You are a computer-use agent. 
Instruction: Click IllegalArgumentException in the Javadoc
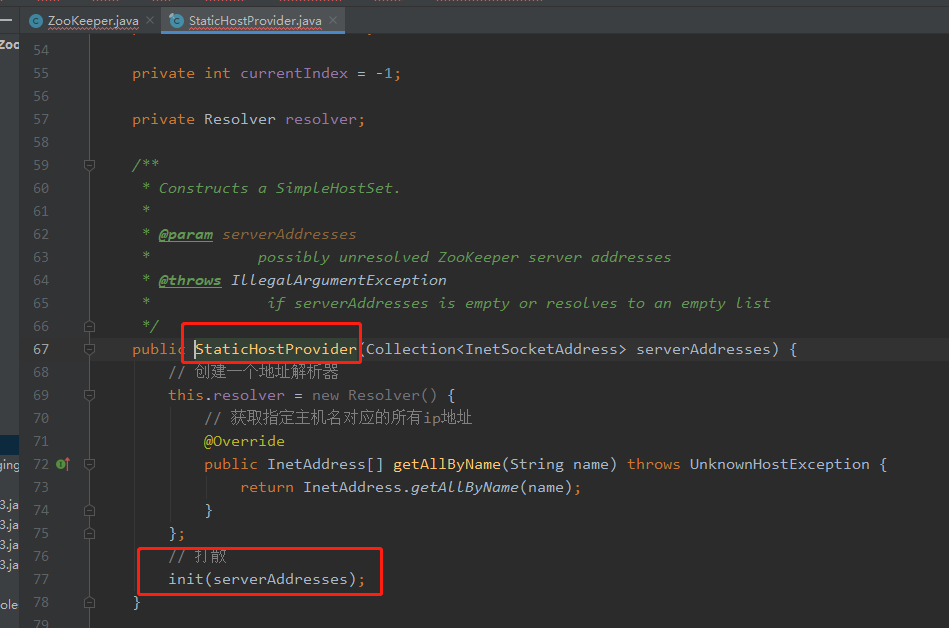[338, 280]
